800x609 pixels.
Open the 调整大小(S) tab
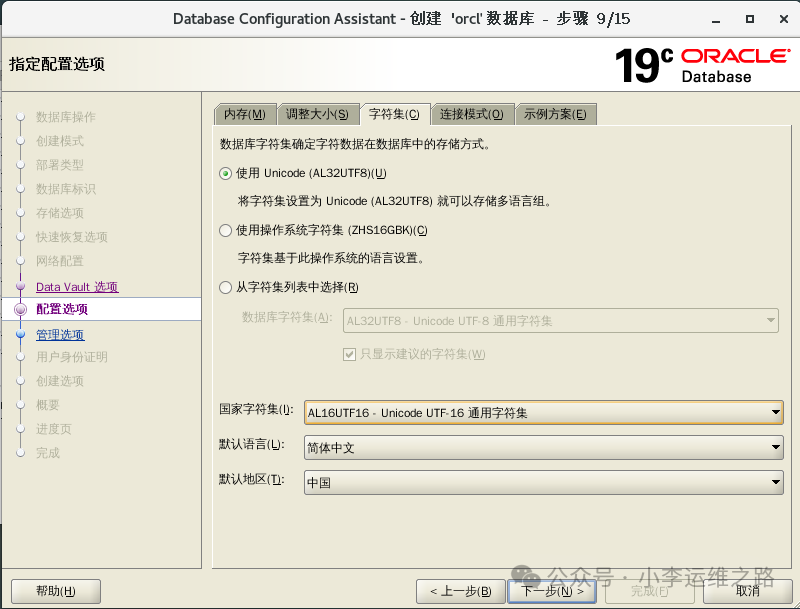317,114
